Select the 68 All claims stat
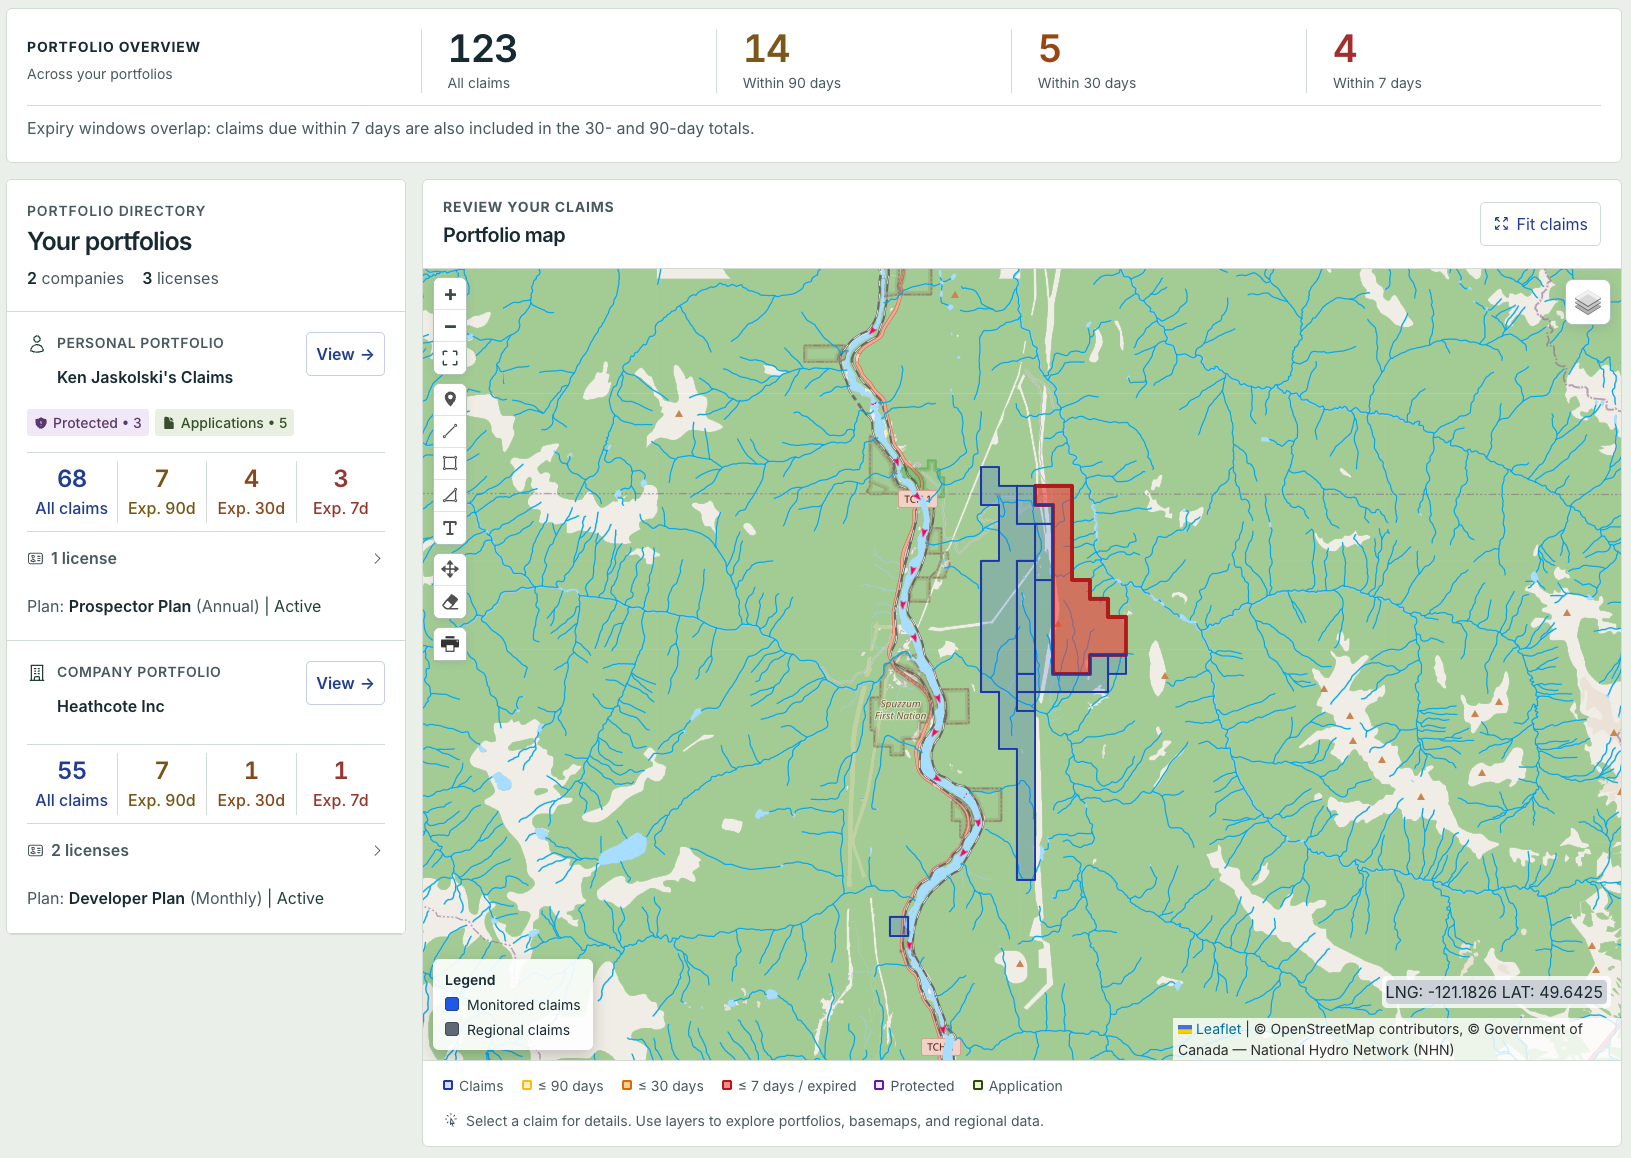Image resolution: width=1631 pixels, height=1158 pixels. tap(72, 492)
